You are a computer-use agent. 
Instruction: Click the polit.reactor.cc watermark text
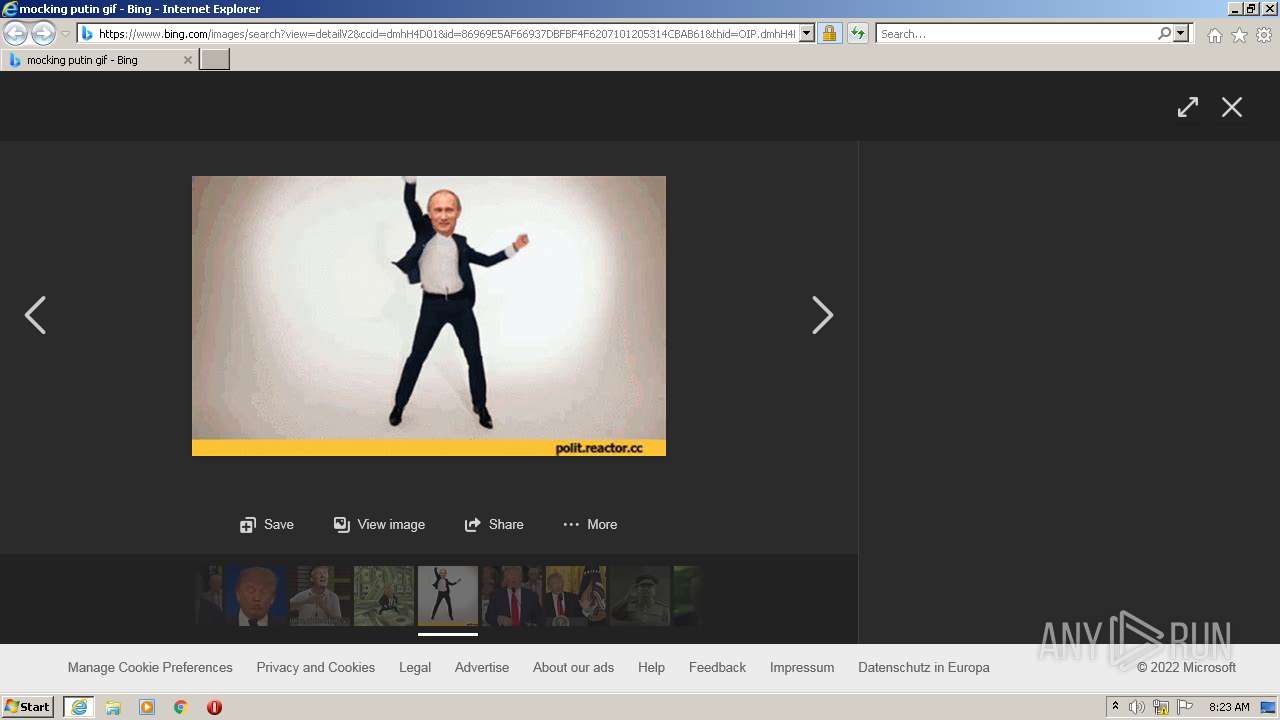click(x=599, y=448)
